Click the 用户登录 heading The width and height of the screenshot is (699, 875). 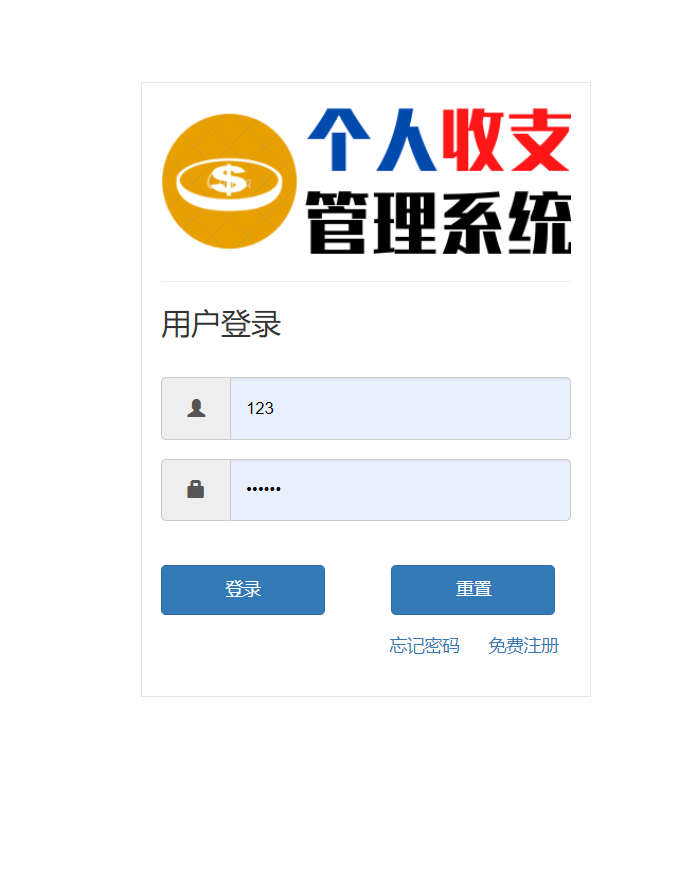click(x=221, y=324)
